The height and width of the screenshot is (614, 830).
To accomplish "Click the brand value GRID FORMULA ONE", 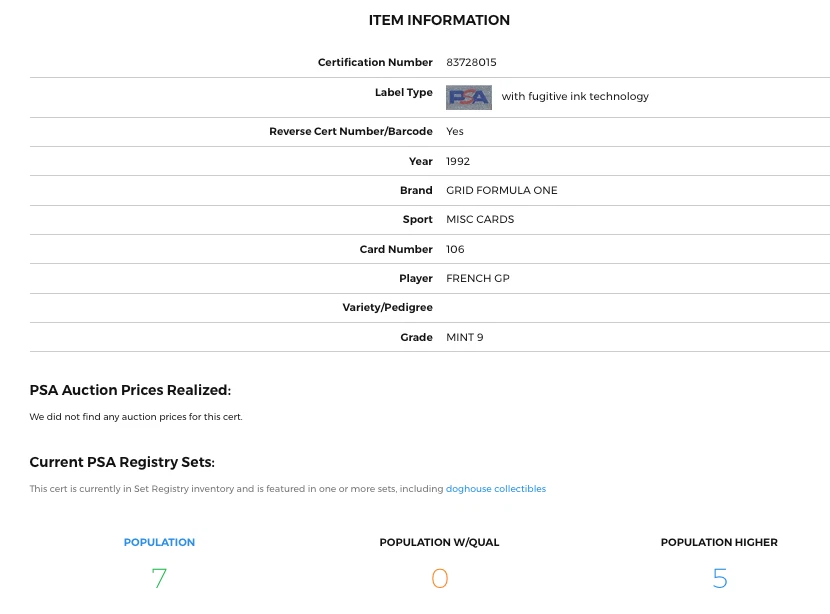I will [x=501, y=190].
